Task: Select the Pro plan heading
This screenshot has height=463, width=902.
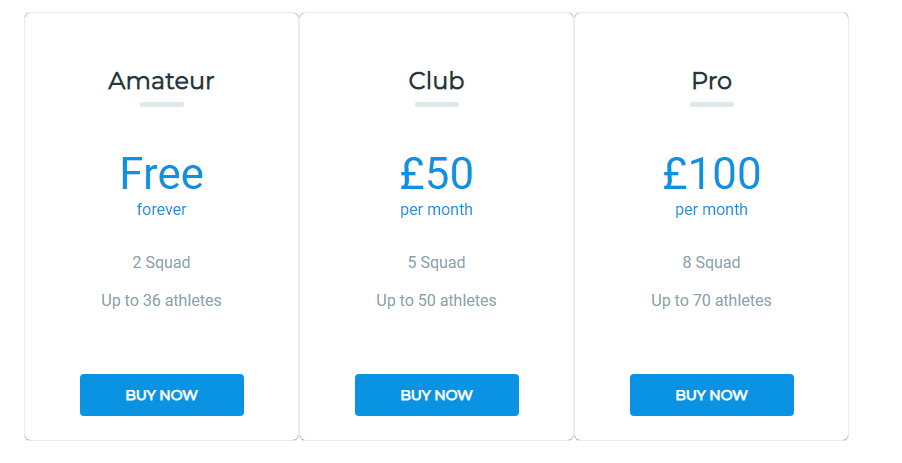Action: point(712,81)
